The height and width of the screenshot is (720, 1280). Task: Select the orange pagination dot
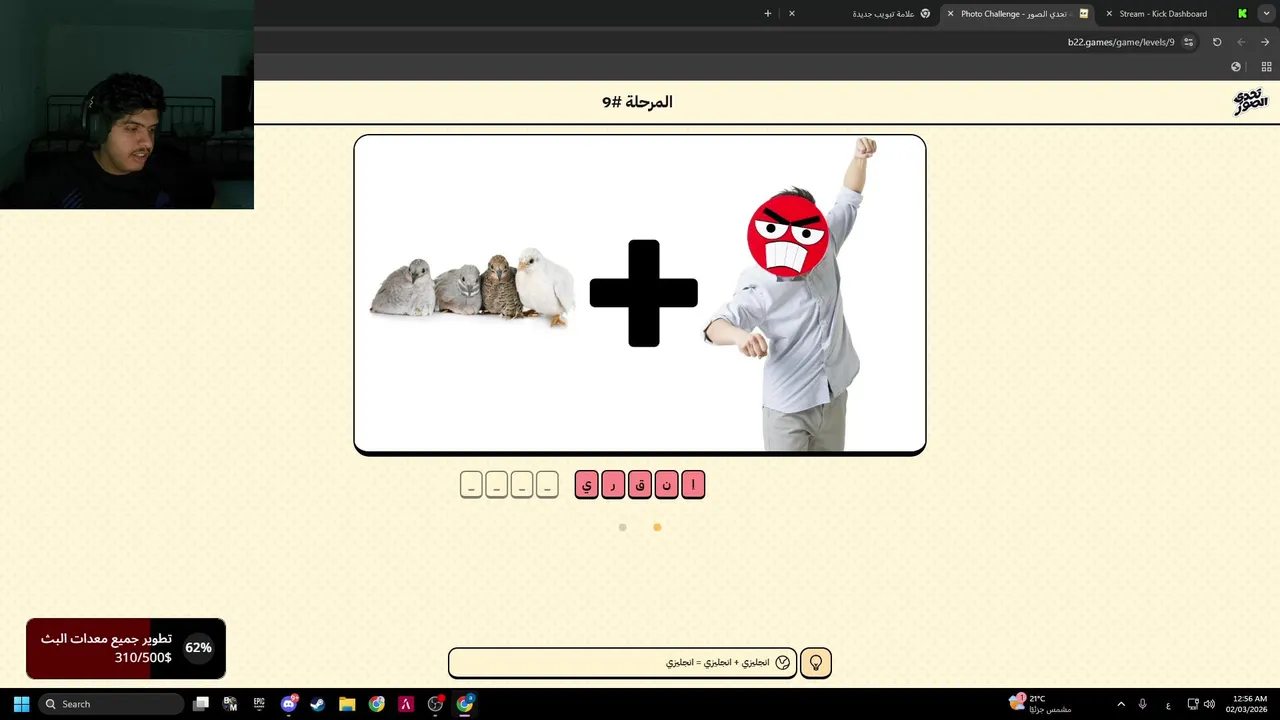(657, 527)
